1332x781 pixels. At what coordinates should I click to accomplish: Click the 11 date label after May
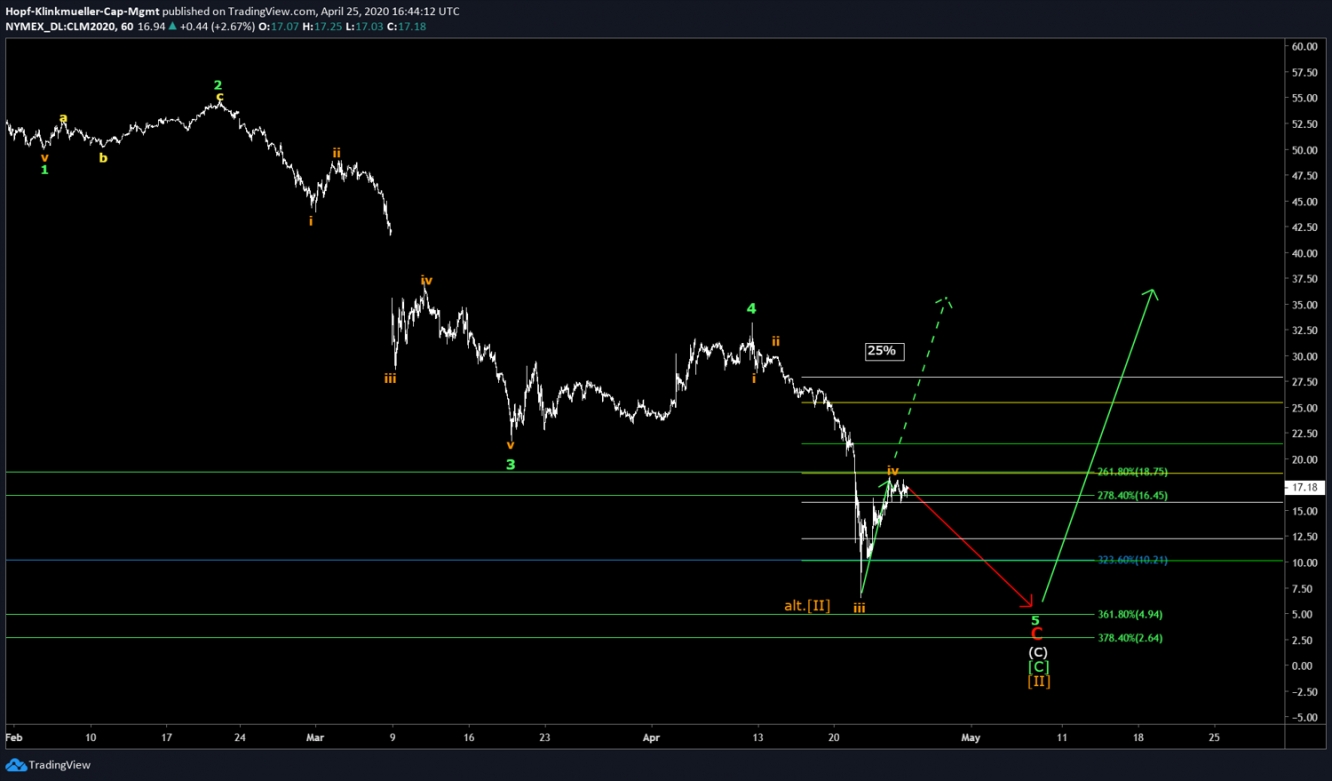pos(1062,737)
